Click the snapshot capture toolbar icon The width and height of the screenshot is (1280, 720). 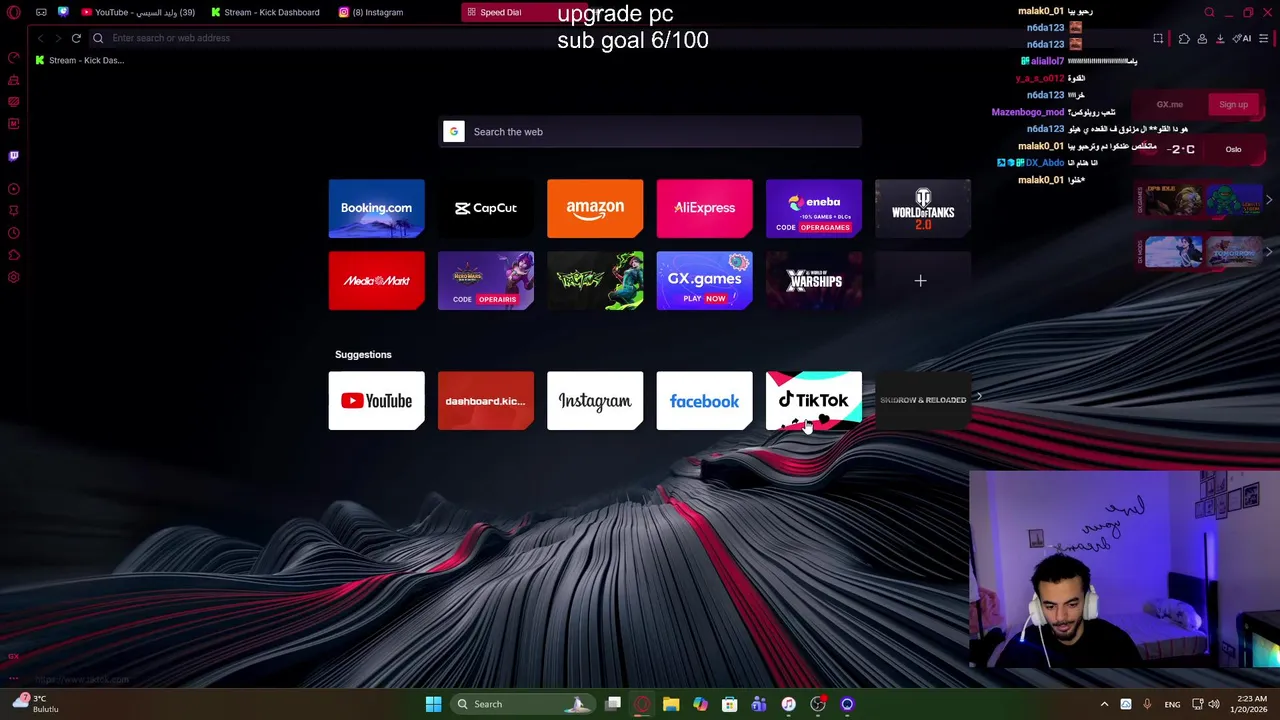point(1158,38)
